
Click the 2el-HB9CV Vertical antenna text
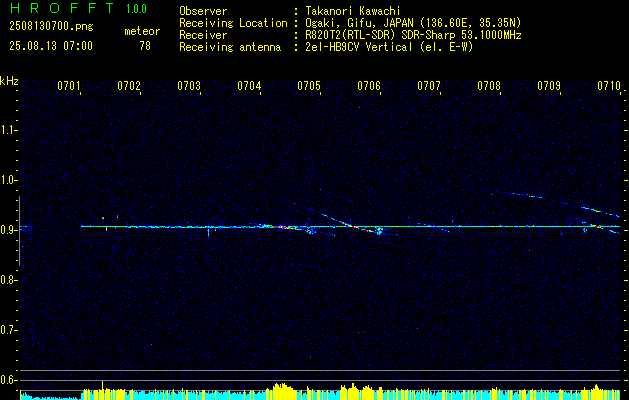point(389,47)
